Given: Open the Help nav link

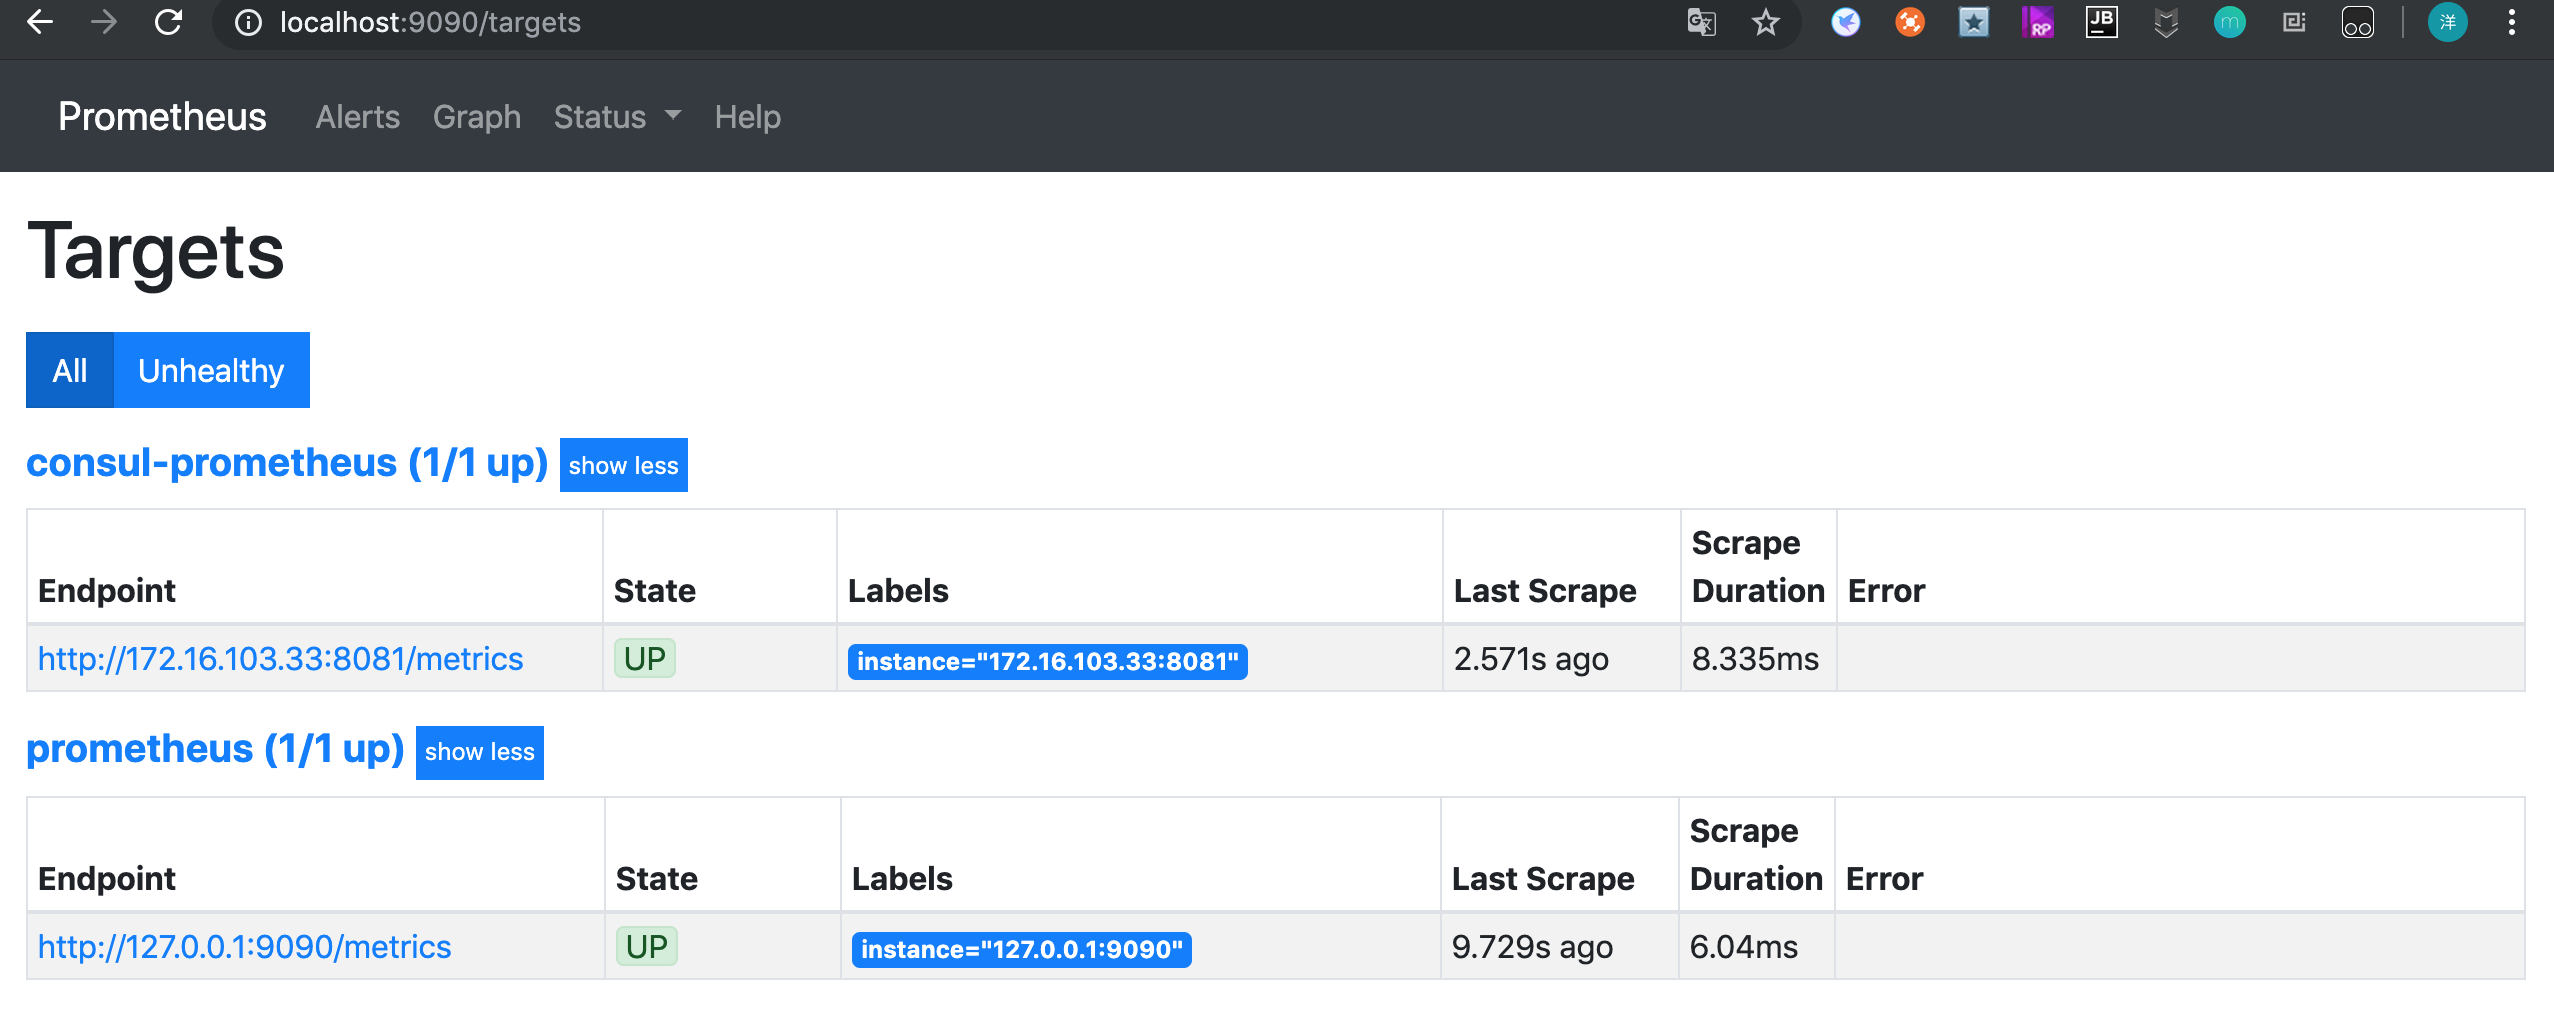Looking at the screenshot, I should click(748, 117).
